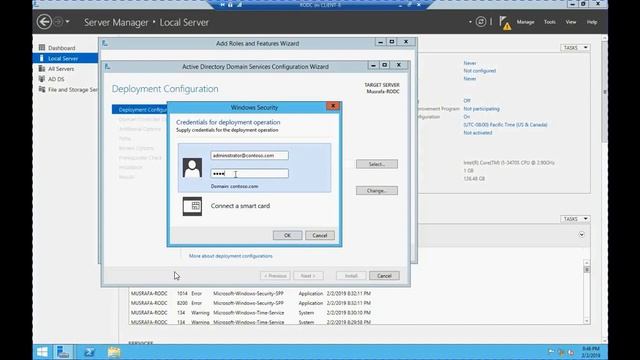Click the user account avatar tile

pos(192,168)
